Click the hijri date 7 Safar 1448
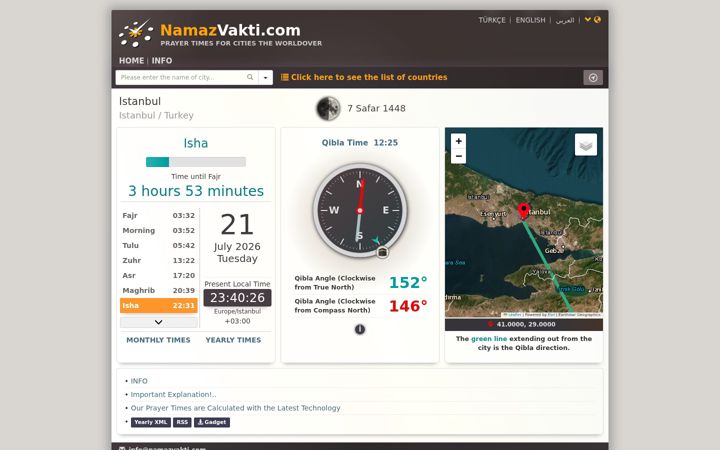 click(376, 109)
